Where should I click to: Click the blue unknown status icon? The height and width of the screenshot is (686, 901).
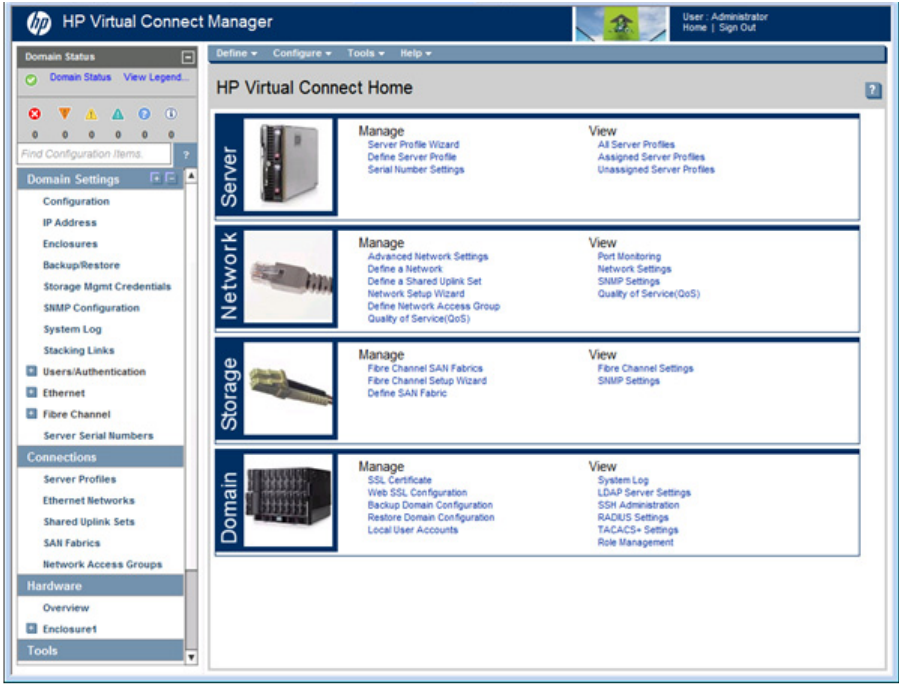(144, 114)
